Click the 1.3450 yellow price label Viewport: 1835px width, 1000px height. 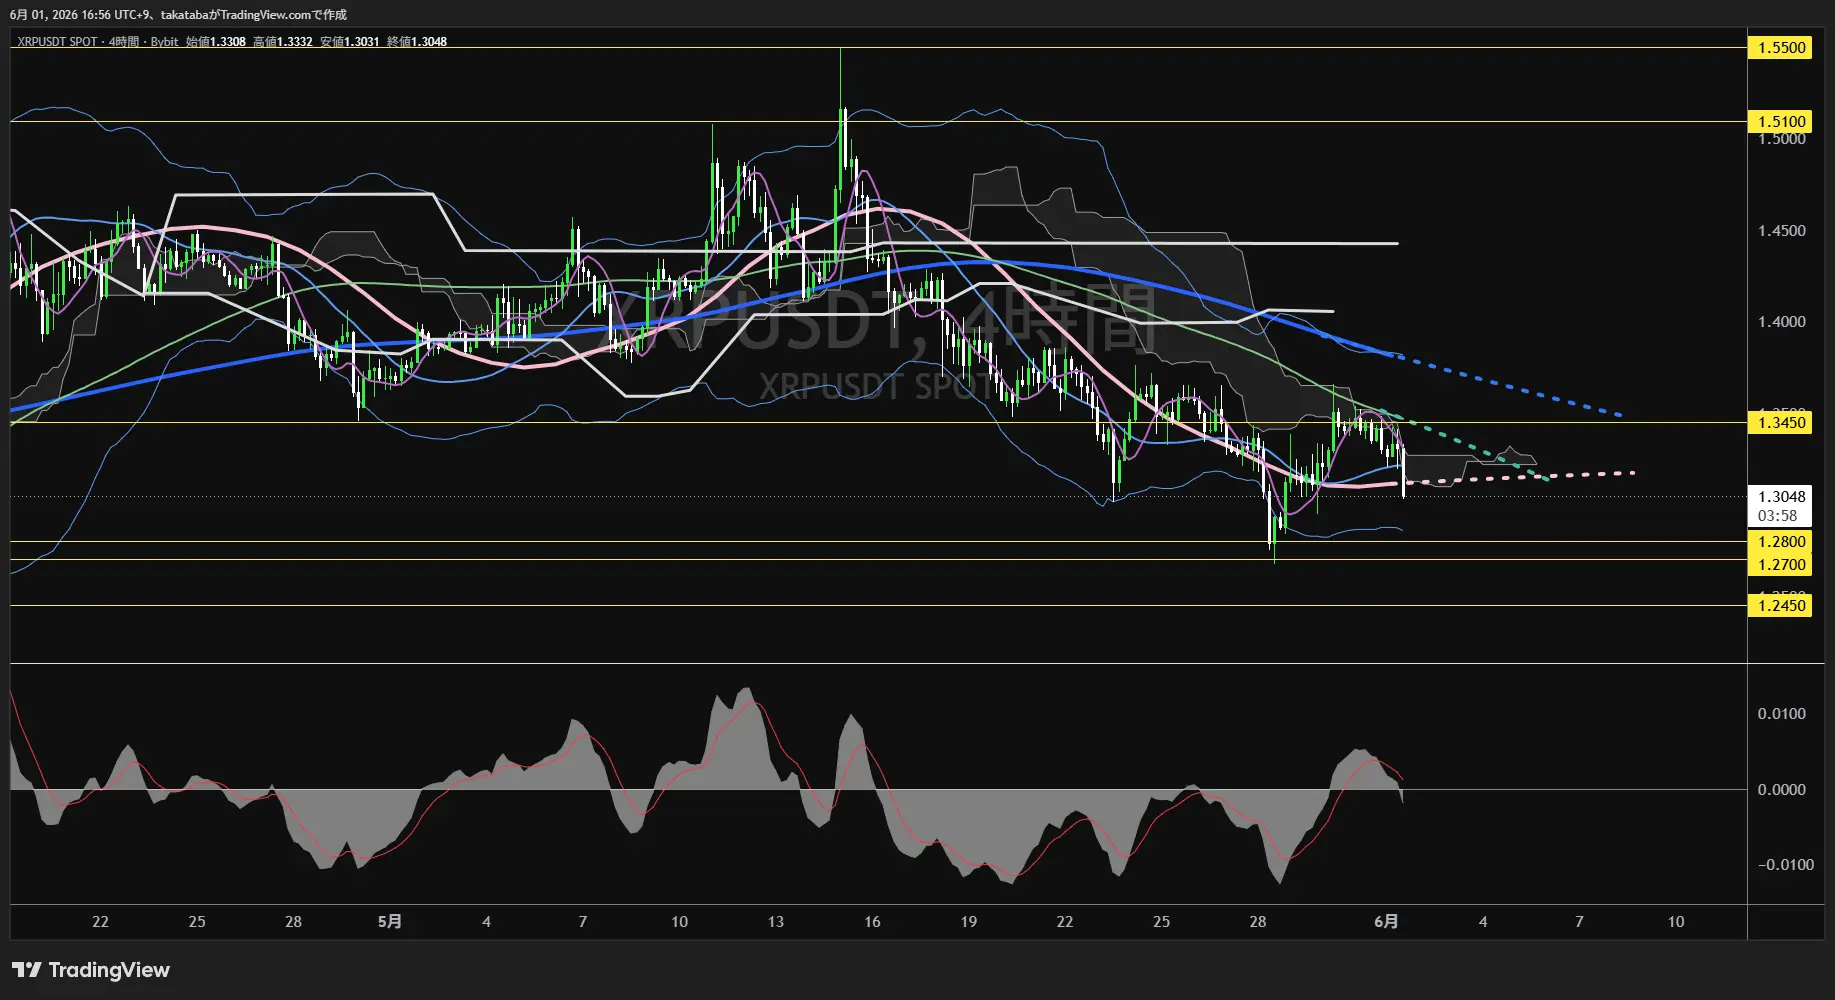coord(1779,423)
